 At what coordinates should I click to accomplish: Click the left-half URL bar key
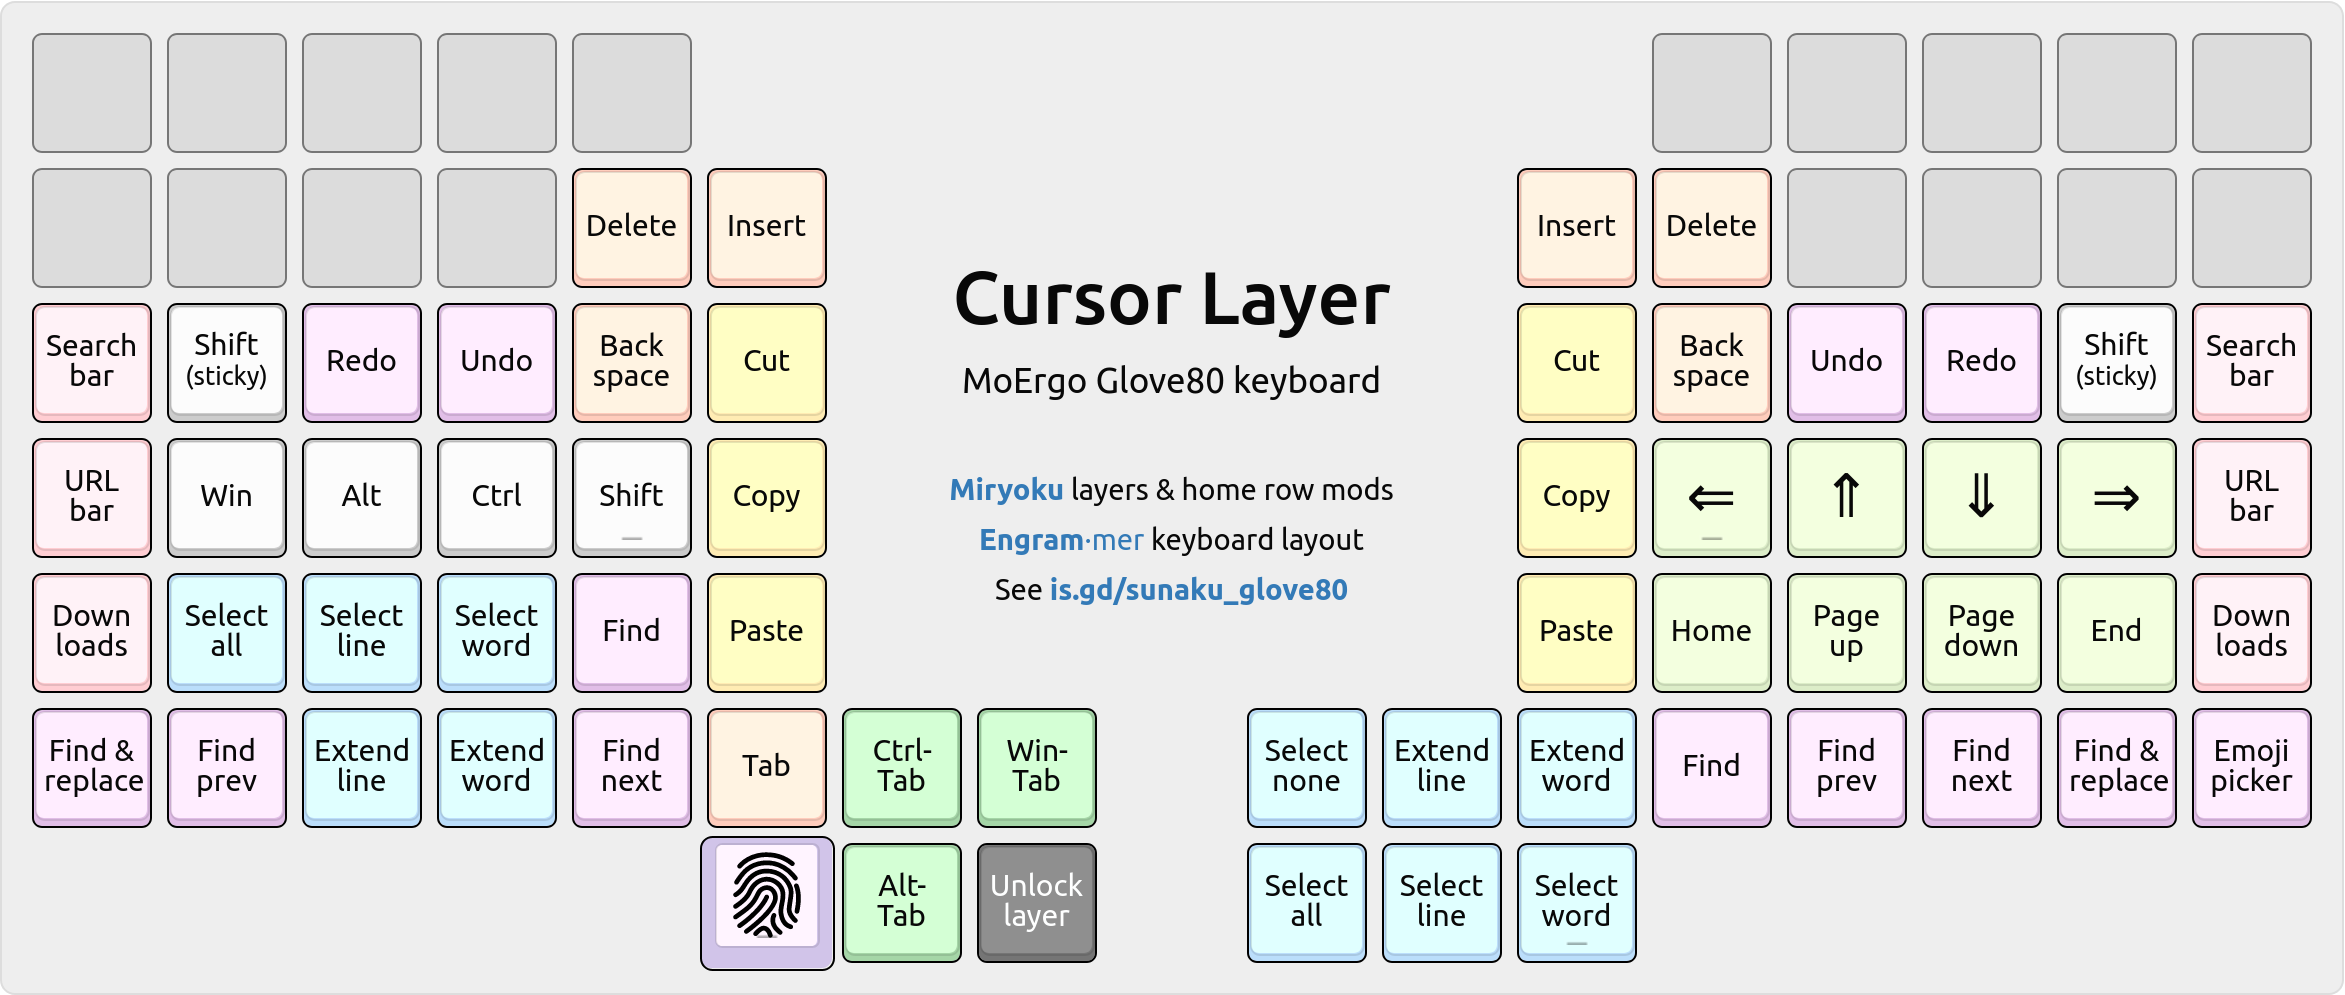(x=91, y=497)
